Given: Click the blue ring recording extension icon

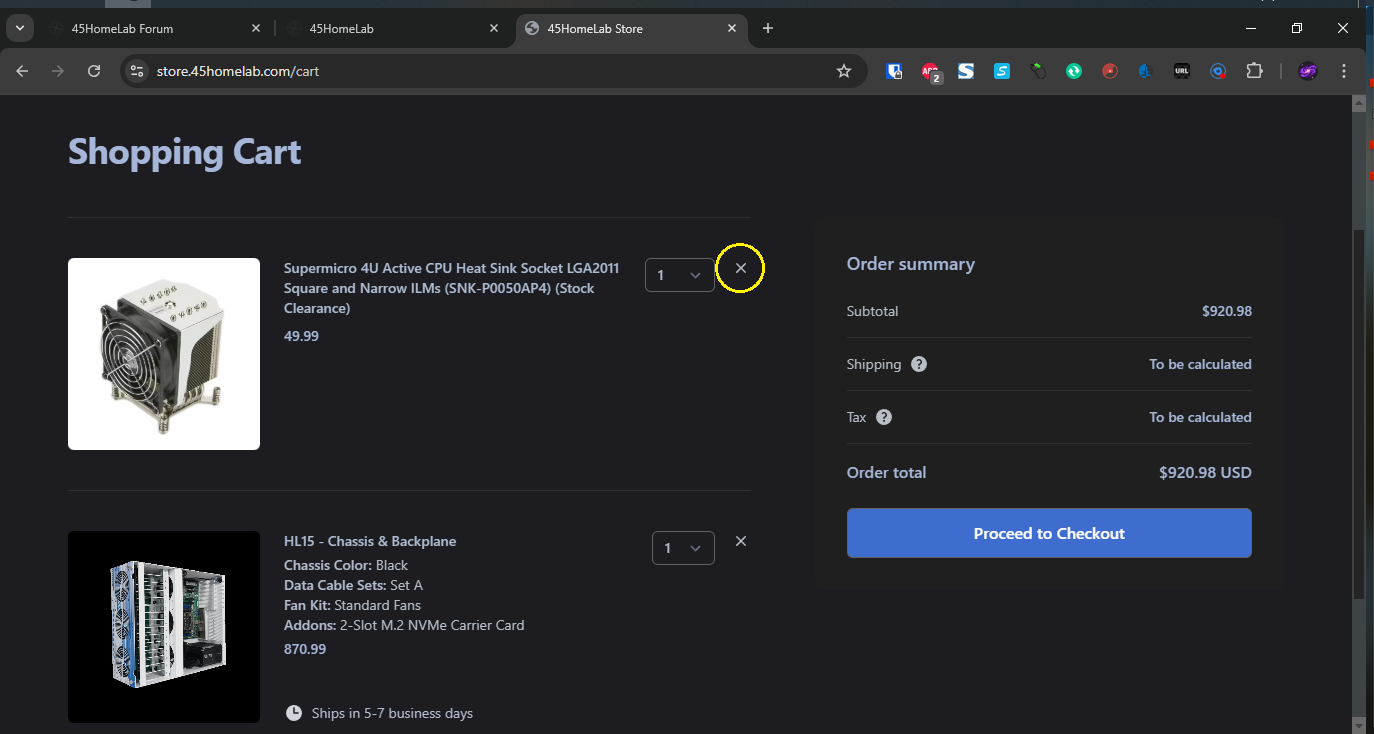Looking at the screenshot, I should click(1218, 71).
